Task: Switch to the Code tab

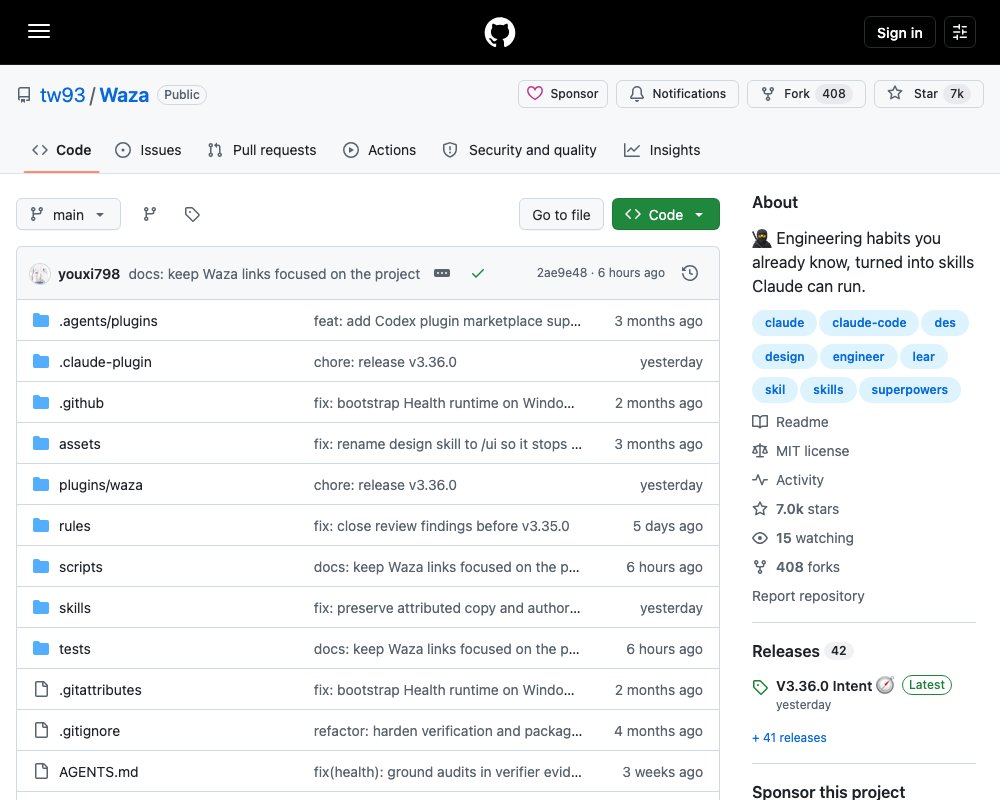Action: point(61,150)
